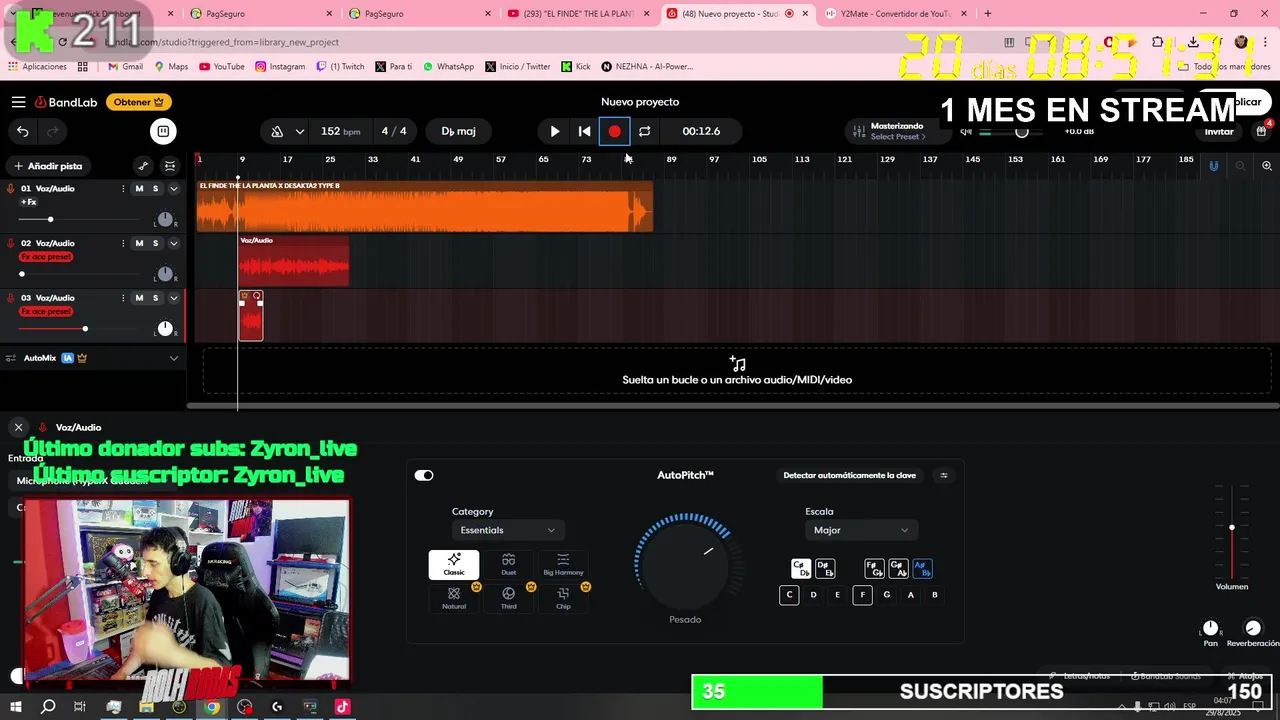Select the Classic AutoPitch effect

click(454, 565)
